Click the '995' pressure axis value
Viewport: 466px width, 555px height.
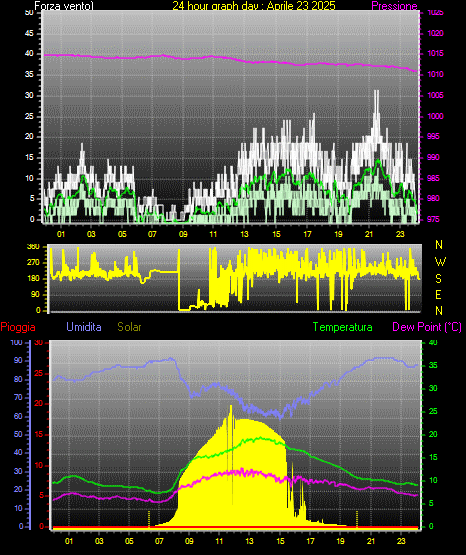click(x=433, y=136)
